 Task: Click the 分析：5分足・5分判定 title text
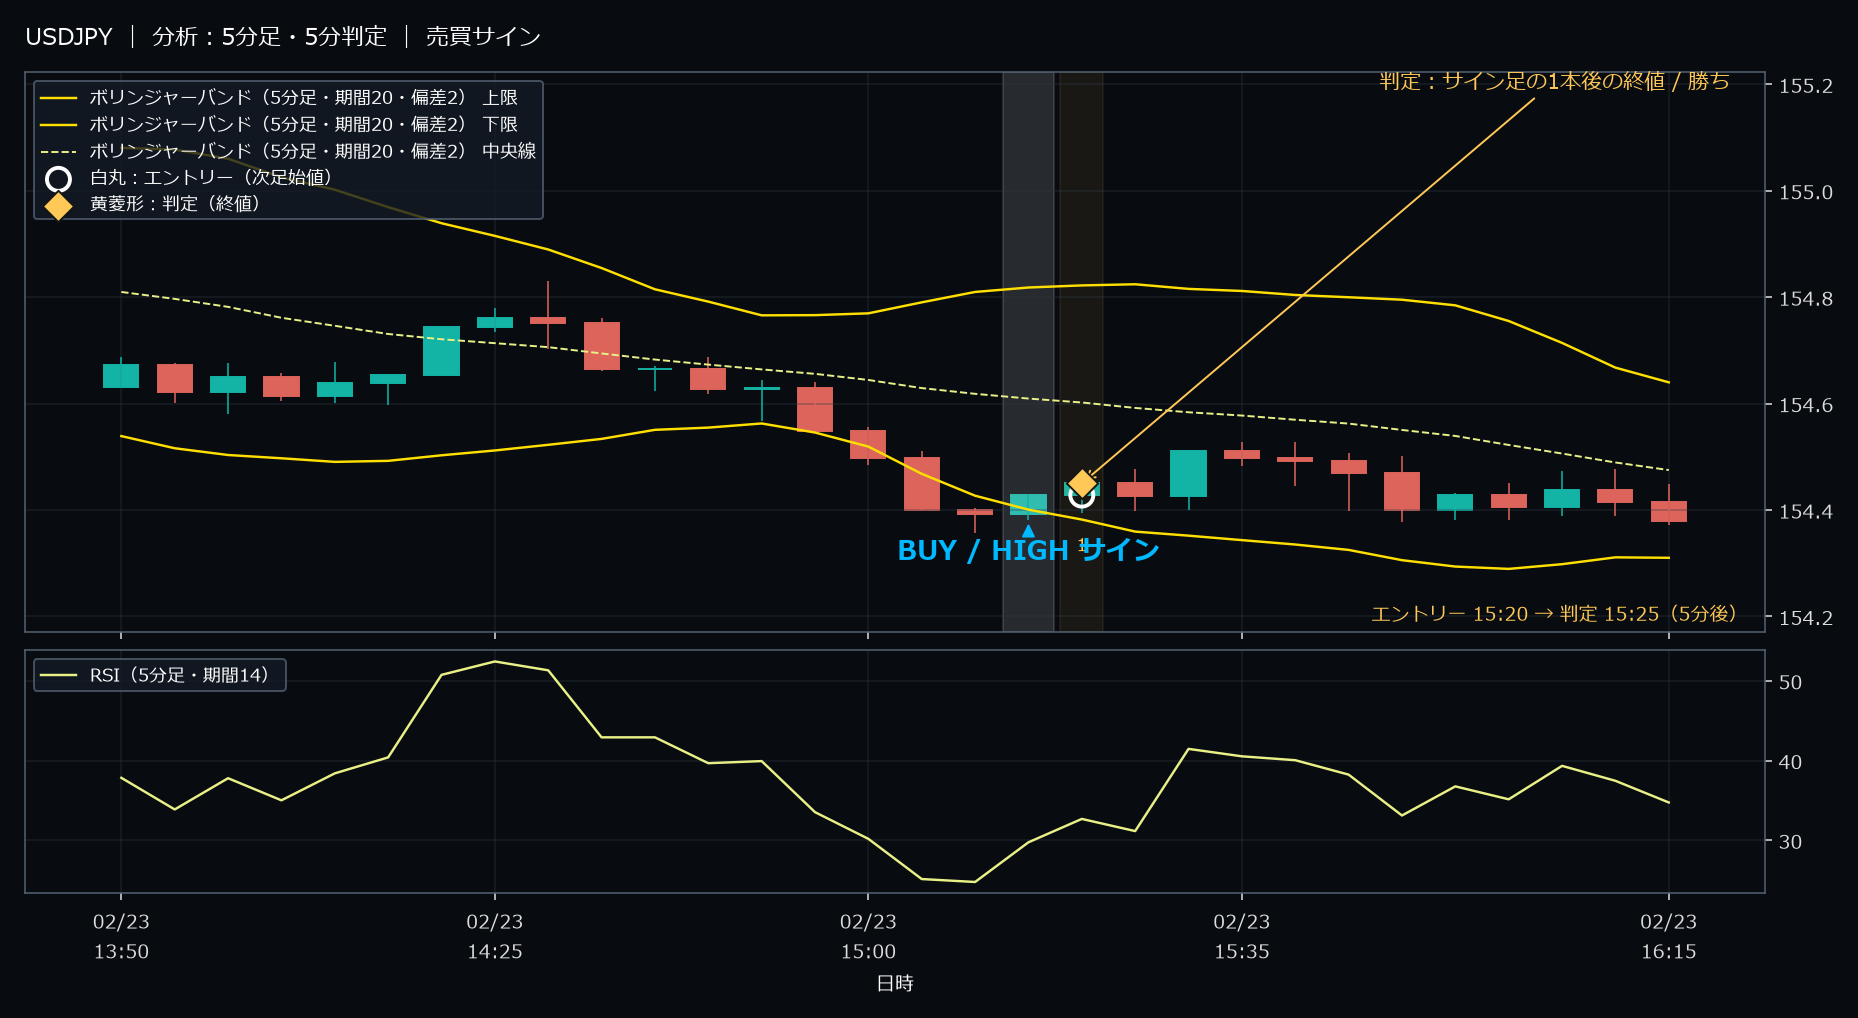pyautogui.click(x=270, y=37)
